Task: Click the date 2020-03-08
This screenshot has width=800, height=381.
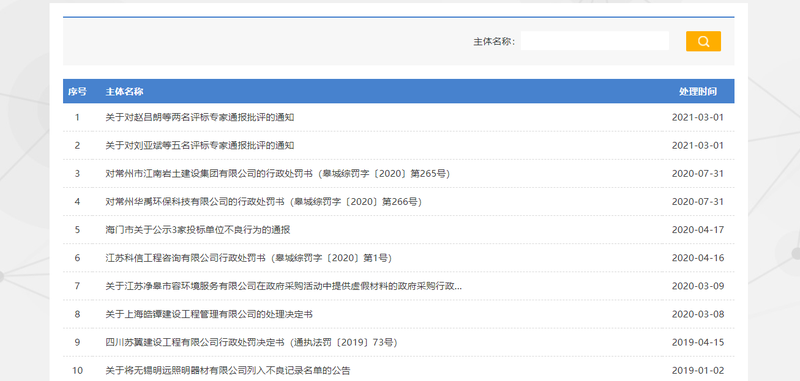Action: click(698, 314)
